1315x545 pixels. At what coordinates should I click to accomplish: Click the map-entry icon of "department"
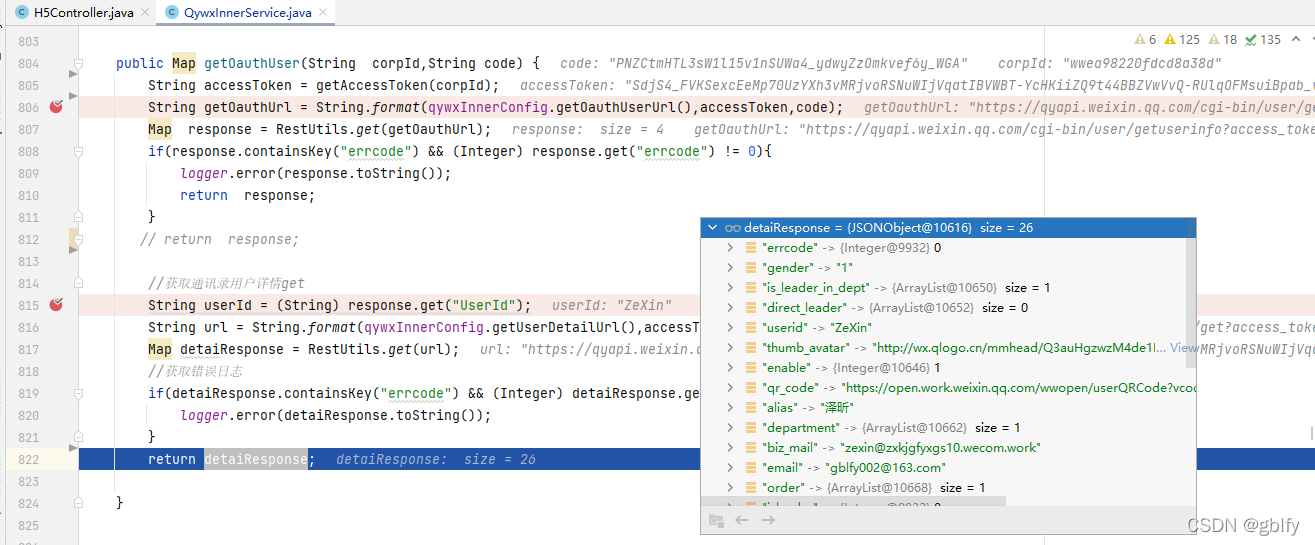[x=751, y=428]
